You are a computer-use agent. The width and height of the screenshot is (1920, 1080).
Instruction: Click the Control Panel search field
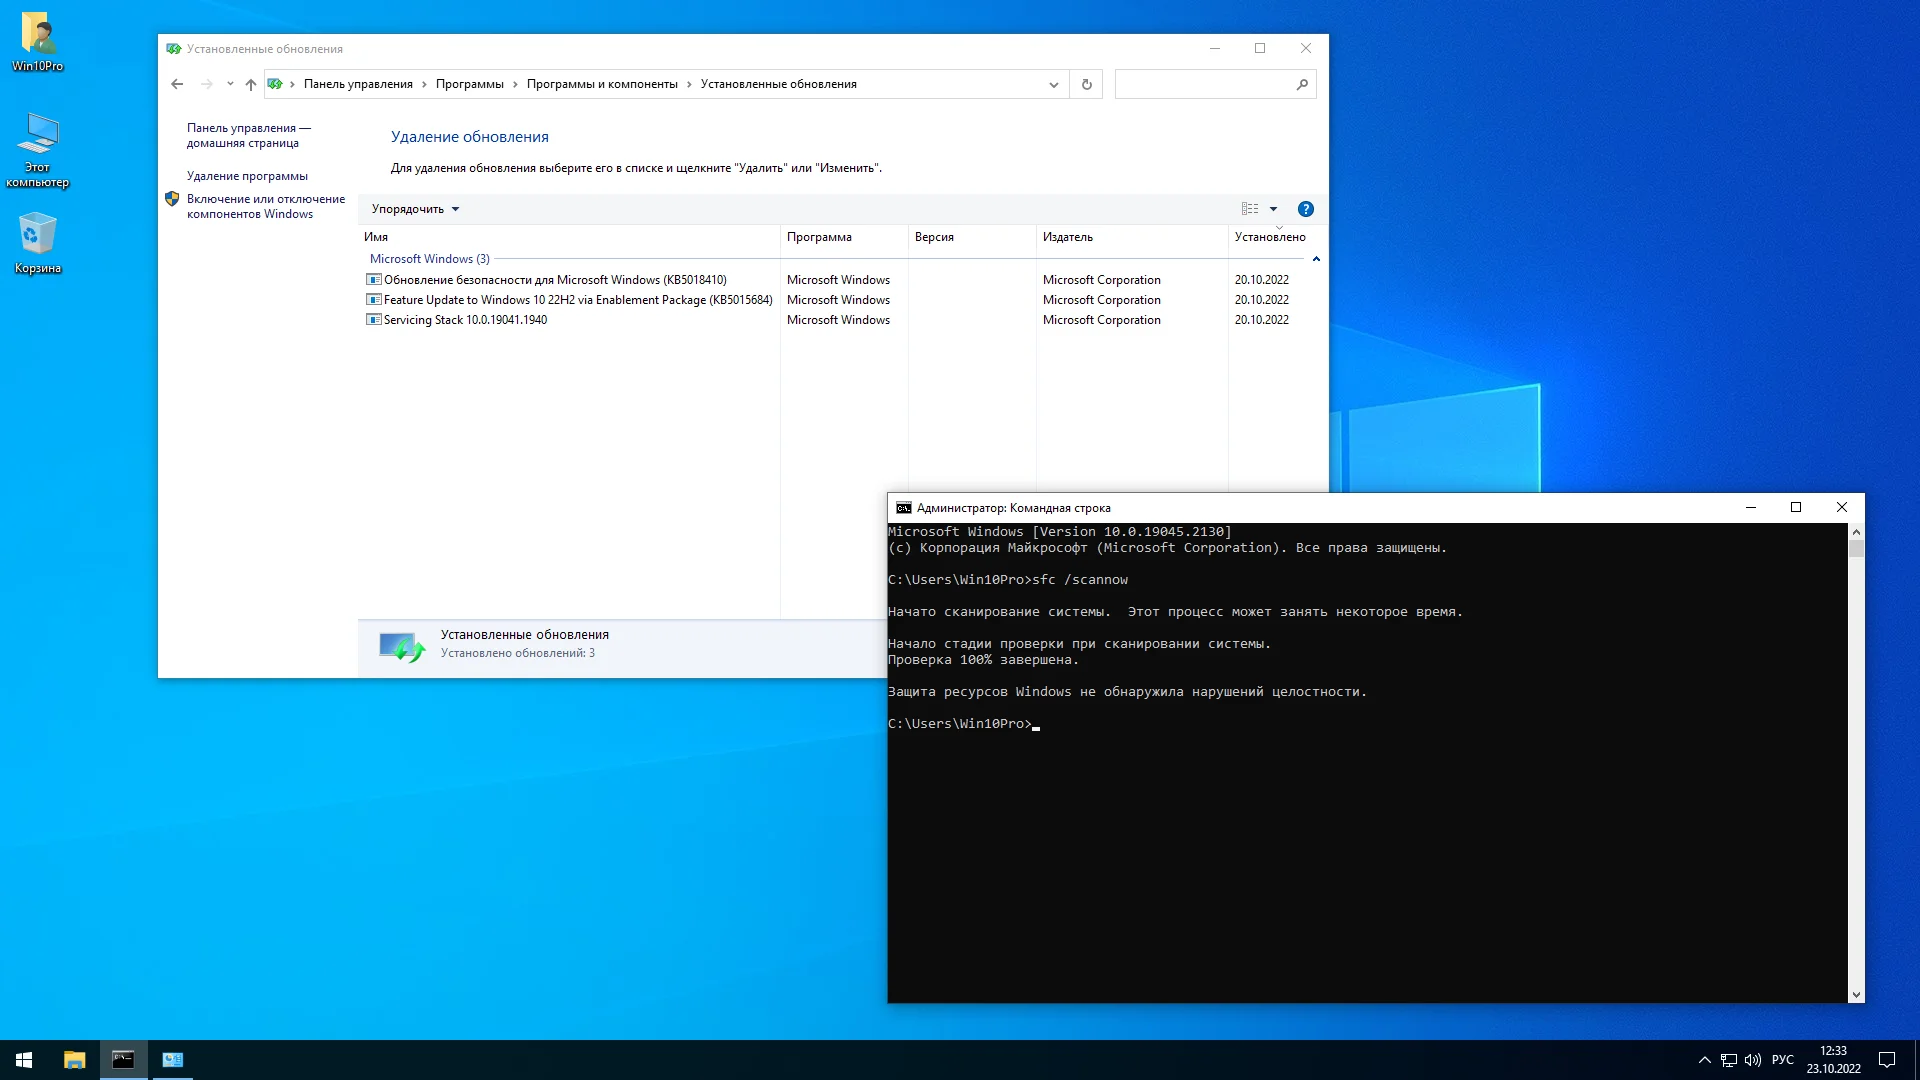coord(1205,84)
